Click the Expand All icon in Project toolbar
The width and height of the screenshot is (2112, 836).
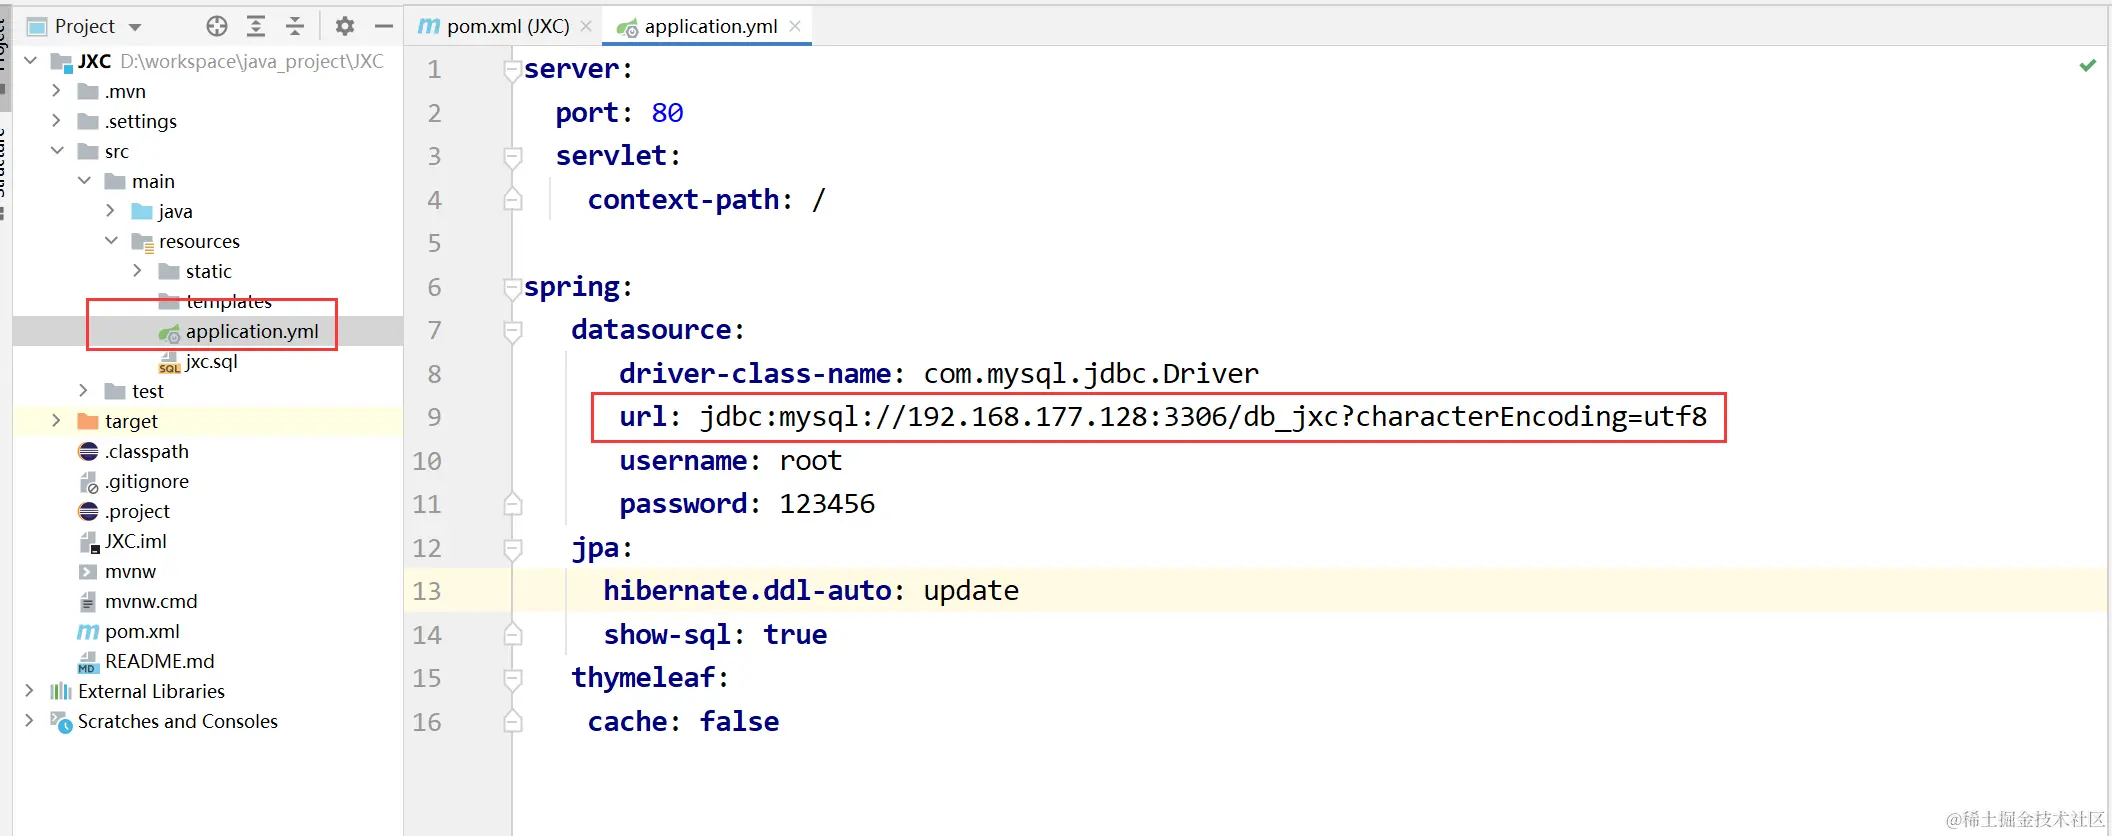(x=256, y=26)
